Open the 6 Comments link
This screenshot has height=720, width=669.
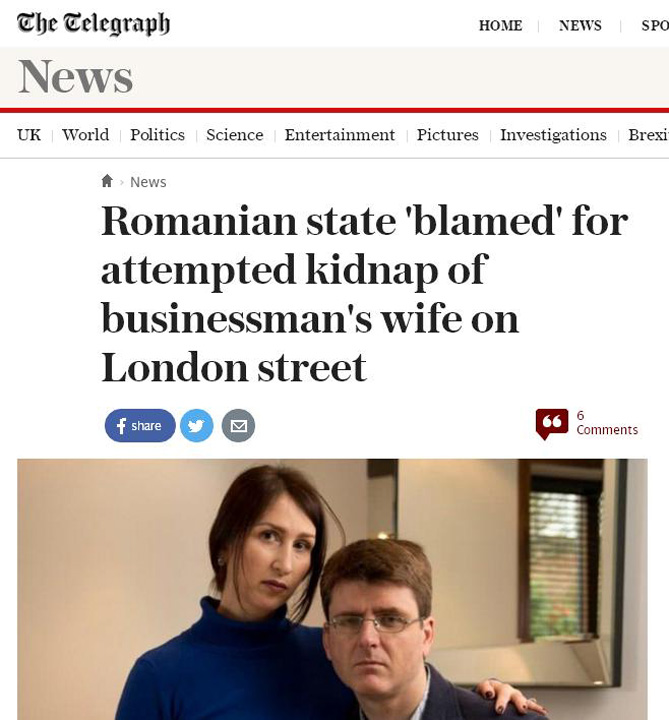[x=607, y=423]
